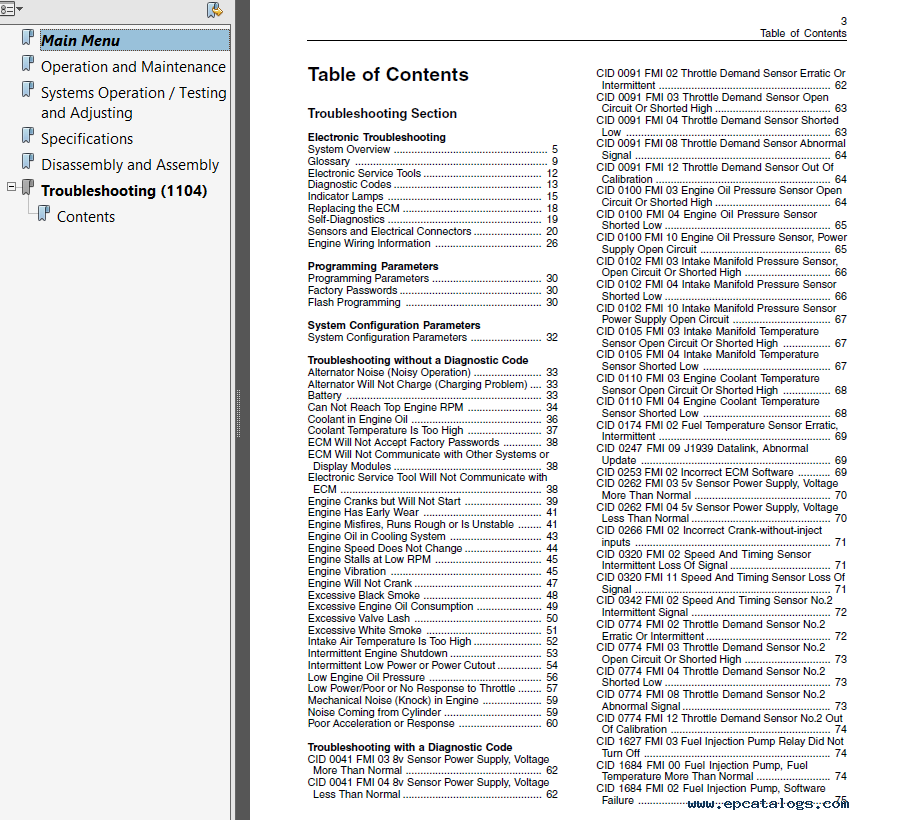900x820 pixels.
Task: Click the bookmark icon beside Specifications
Action: pos(28,135)
